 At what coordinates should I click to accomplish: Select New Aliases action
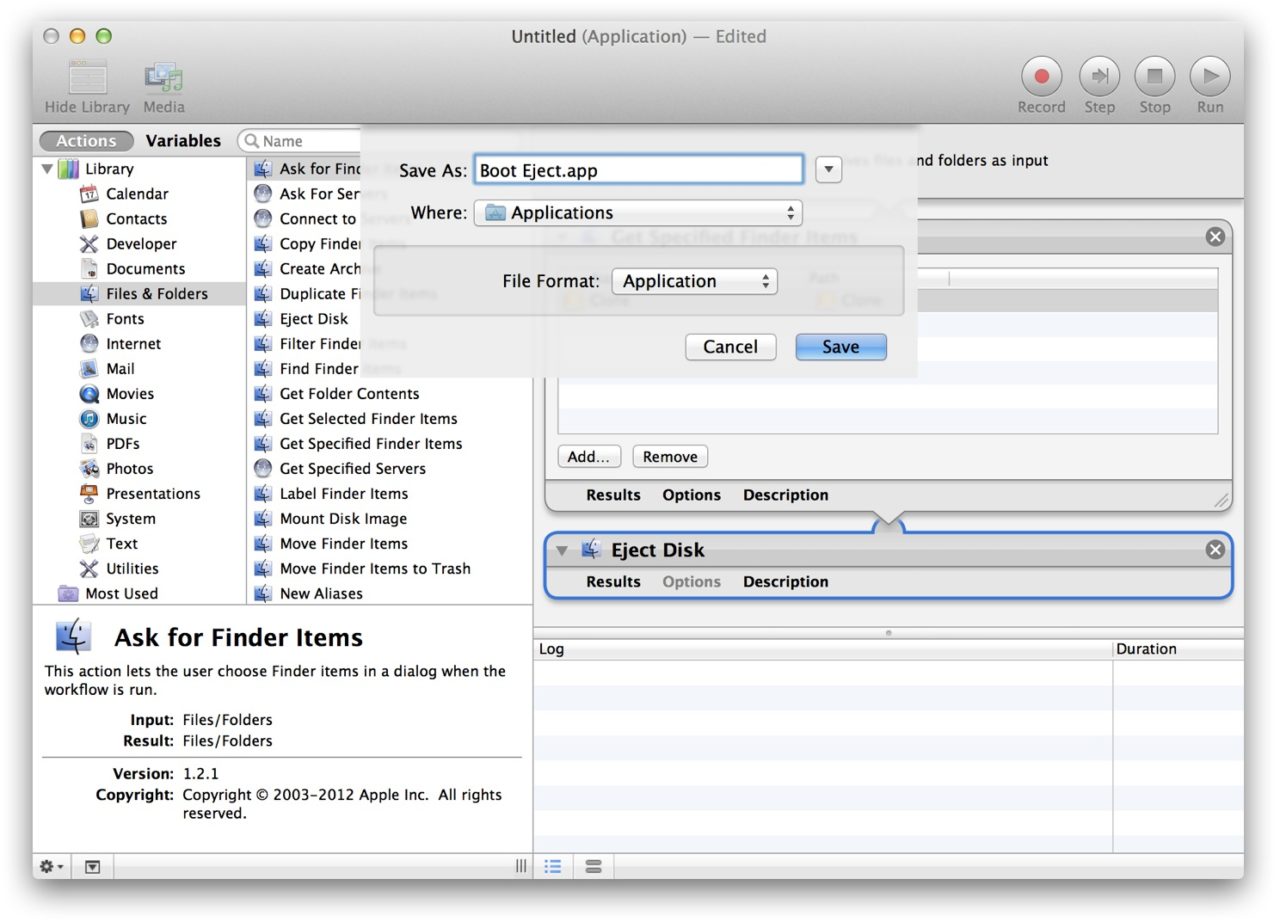coord(321,594)
